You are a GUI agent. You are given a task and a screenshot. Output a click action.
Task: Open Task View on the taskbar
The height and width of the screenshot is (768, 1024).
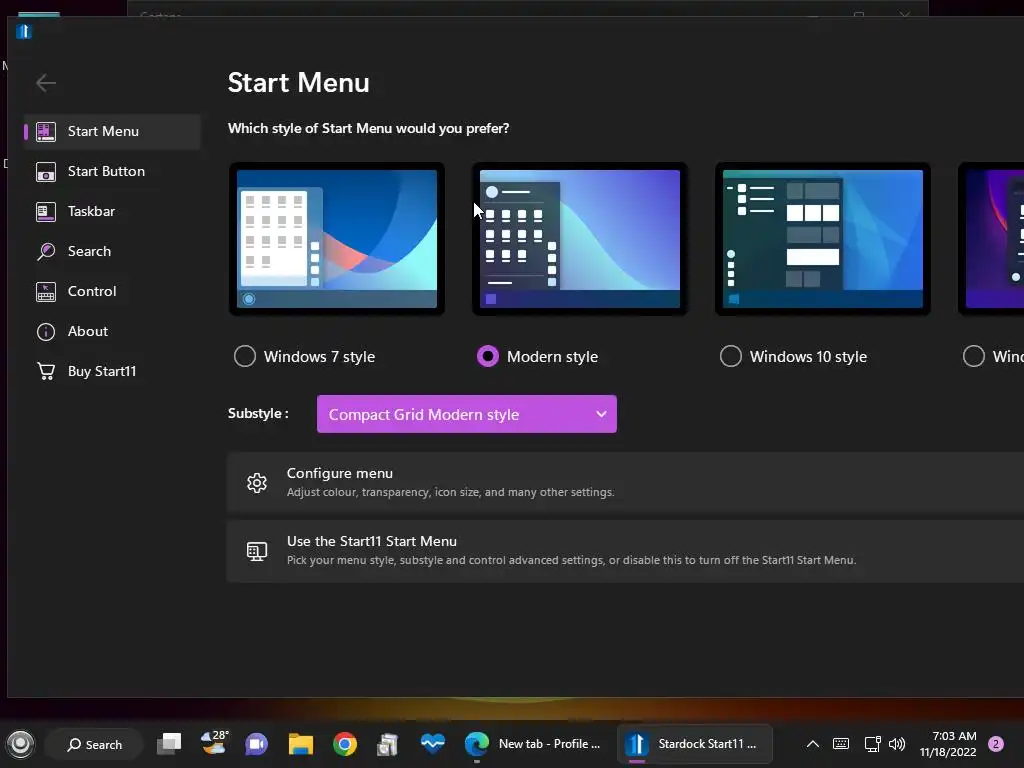click(x=169, y=744)
